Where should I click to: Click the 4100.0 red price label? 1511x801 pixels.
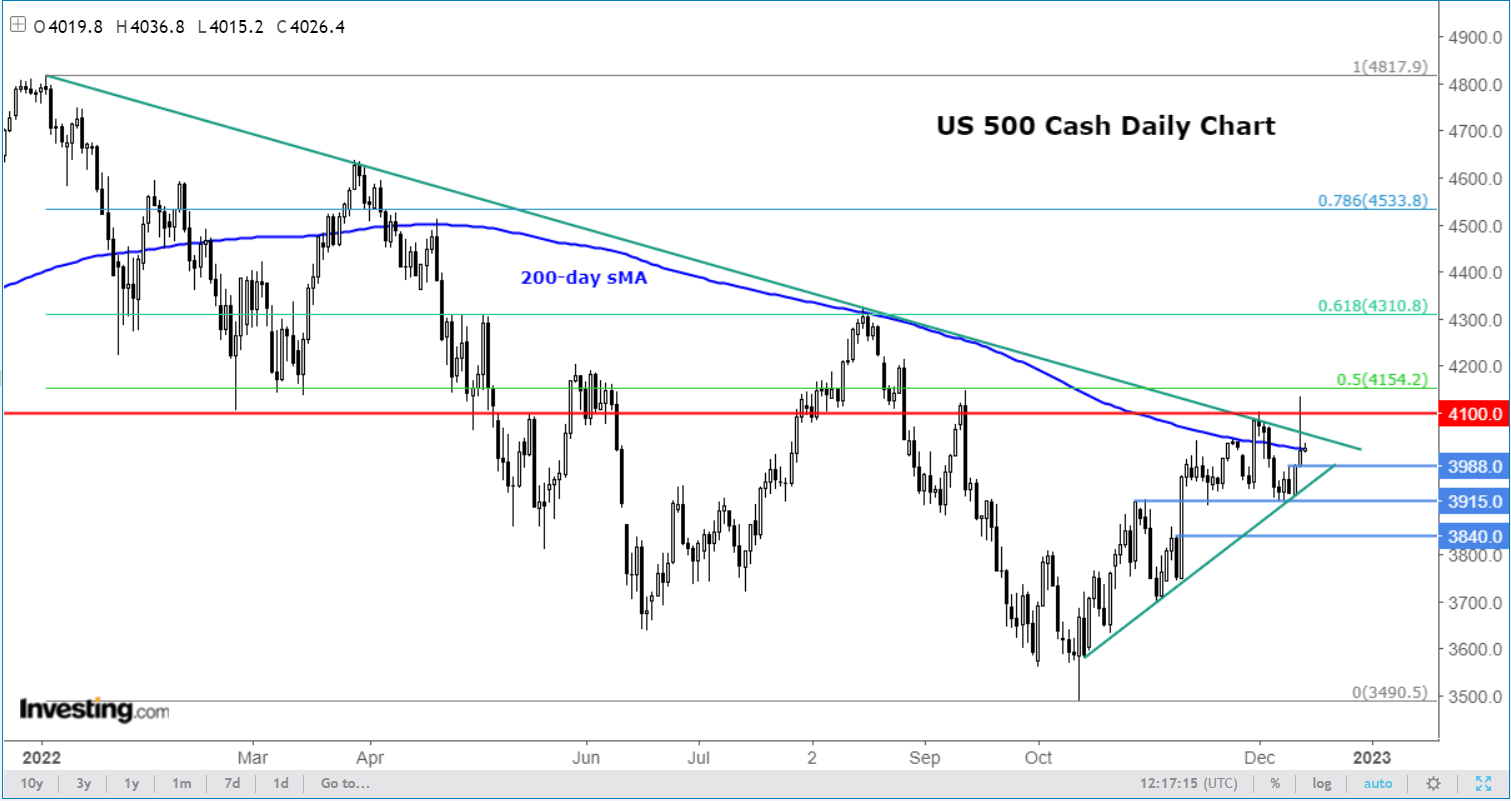click(x=1473, y=413)
